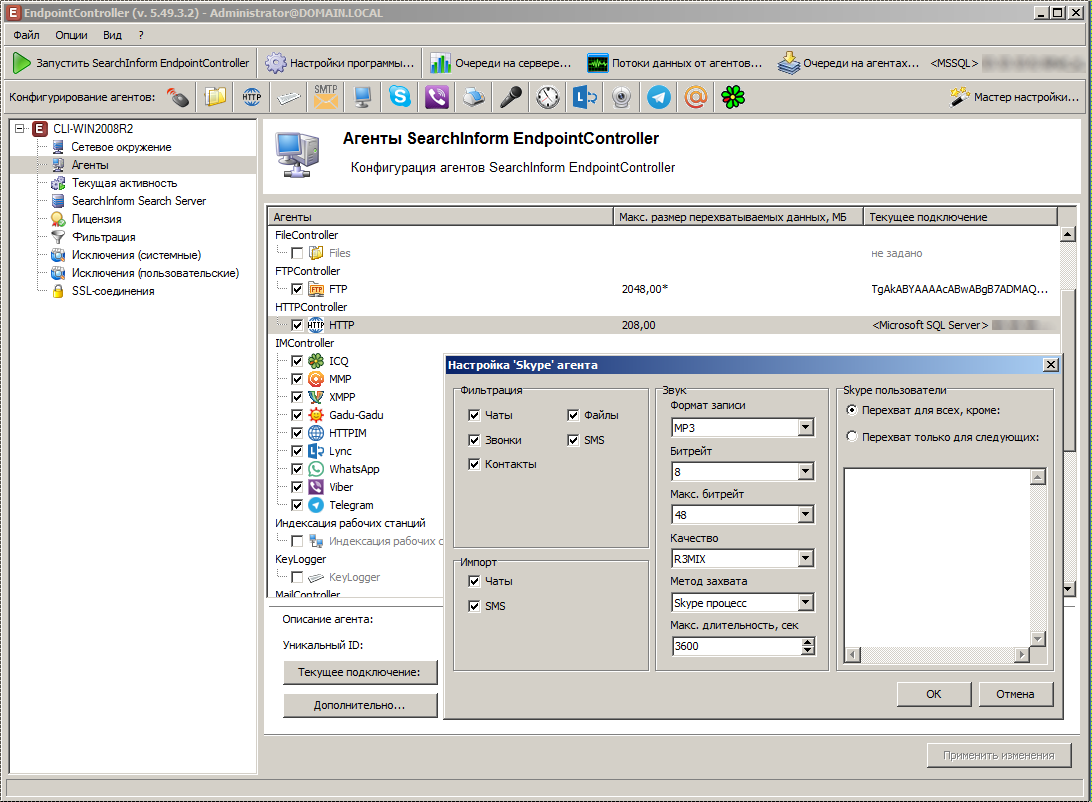Click Отмена in Skype agent dialog
The width and height of the screenshot is (1092, 802).
pos(1015,694)
